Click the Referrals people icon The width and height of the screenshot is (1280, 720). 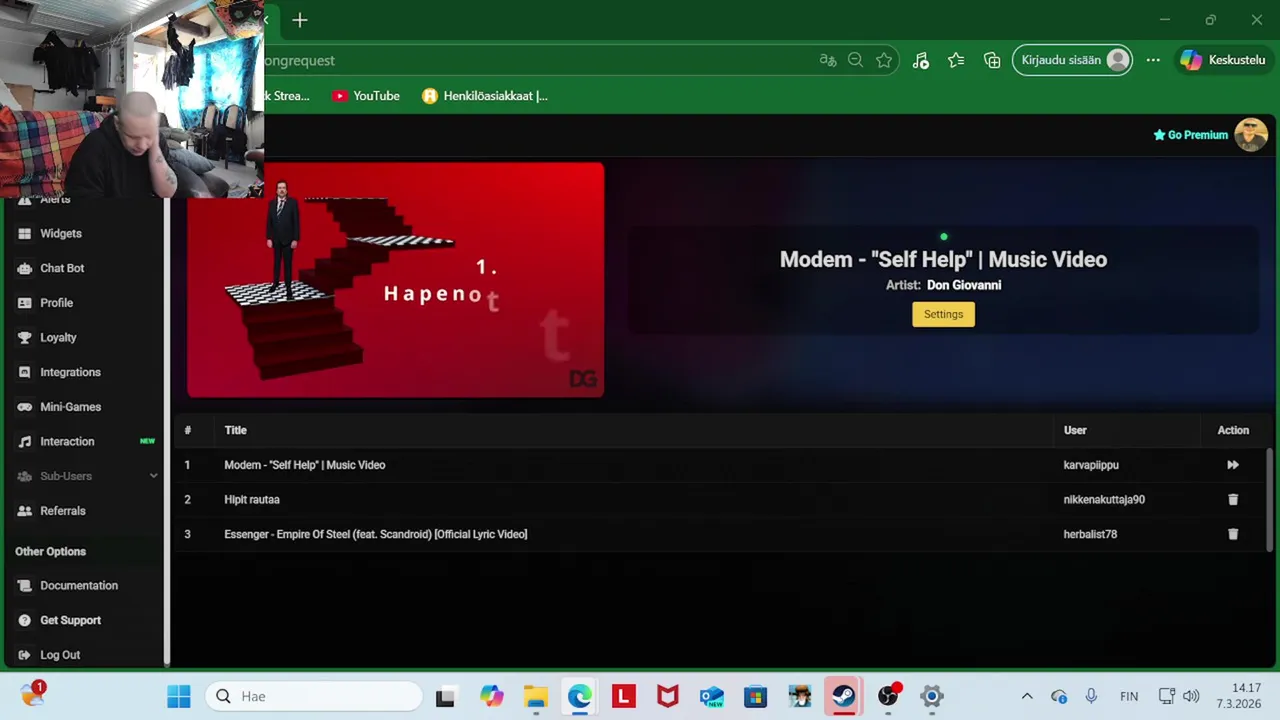[x=24, y=511]
